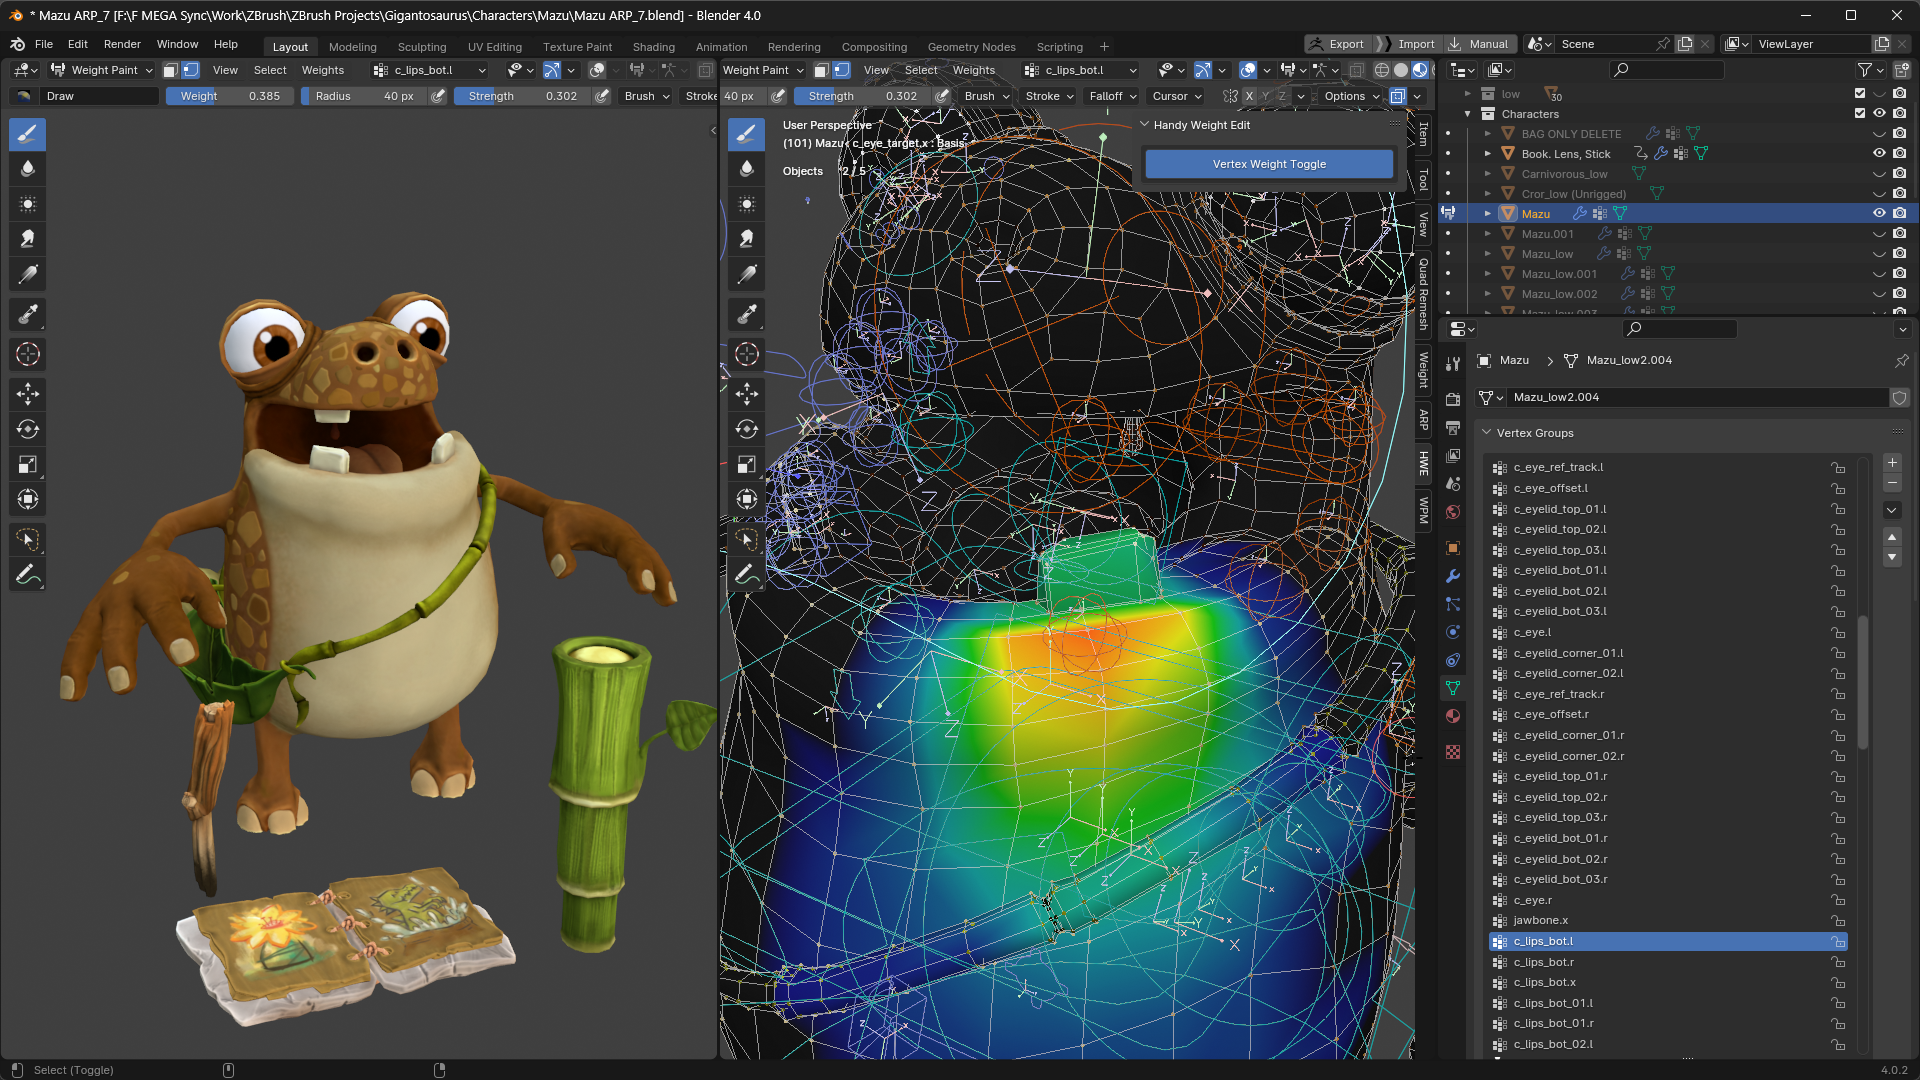Adjust the Strength slider in left viewport header
The image size is (1920, 1080).
(x=524, y=96)
